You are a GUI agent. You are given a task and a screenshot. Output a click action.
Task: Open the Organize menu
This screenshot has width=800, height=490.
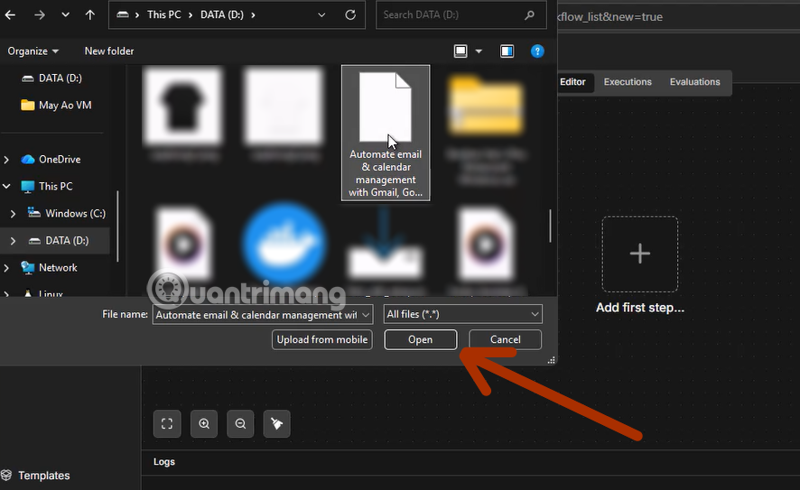[x=33, y=51]
